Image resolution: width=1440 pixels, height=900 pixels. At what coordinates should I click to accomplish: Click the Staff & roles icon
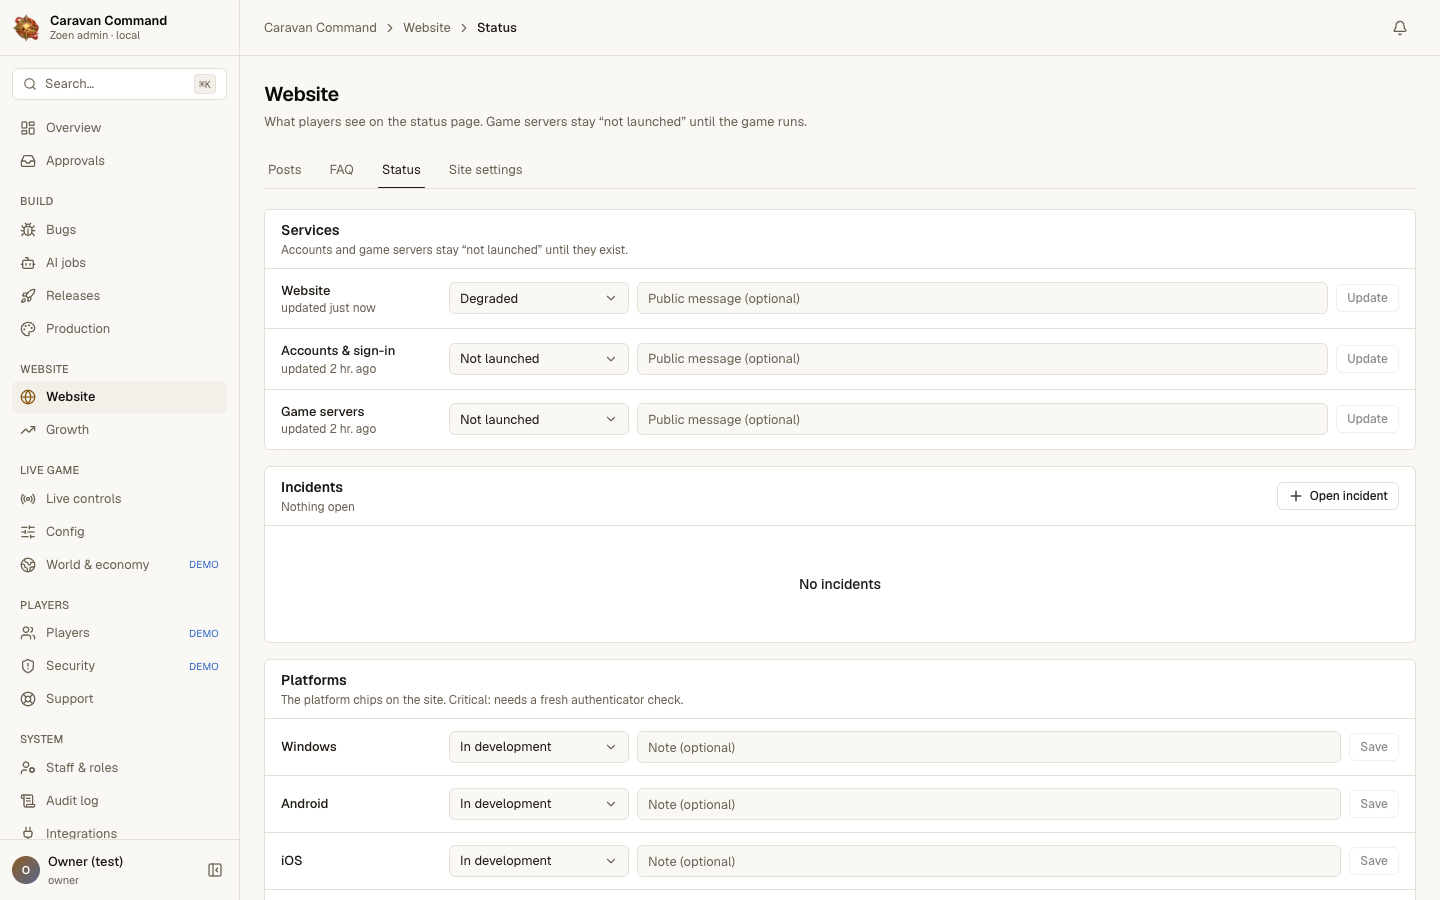tap(28, 768)
